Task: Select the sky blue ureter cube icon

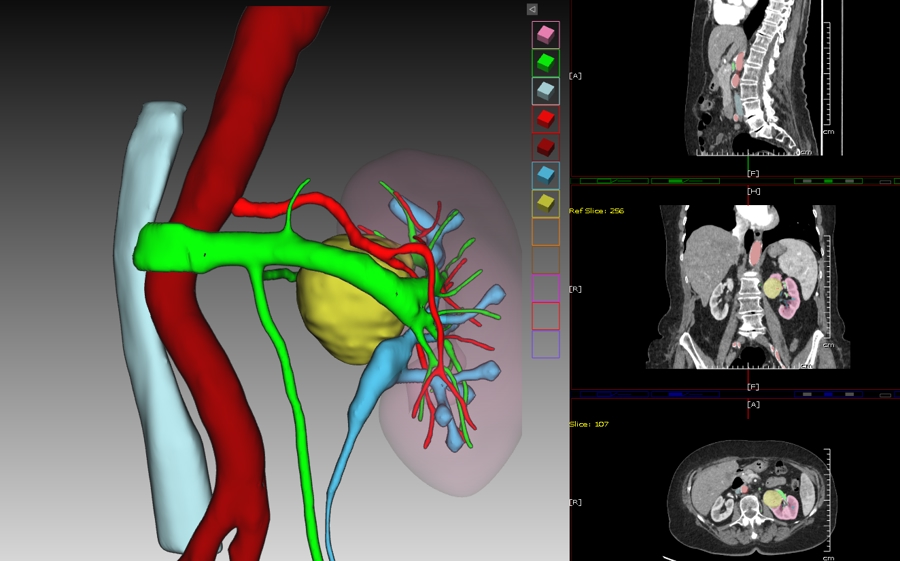Action: 545,175
